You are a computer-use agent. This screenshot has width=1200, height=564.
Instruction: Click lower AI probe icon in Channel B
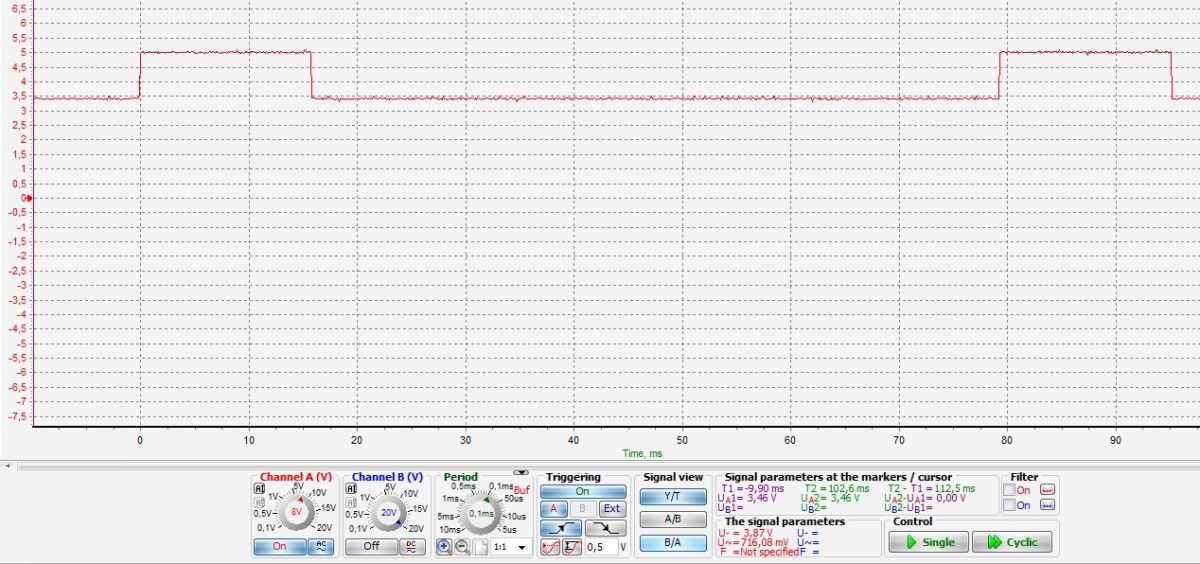click(x=351, y=502)
